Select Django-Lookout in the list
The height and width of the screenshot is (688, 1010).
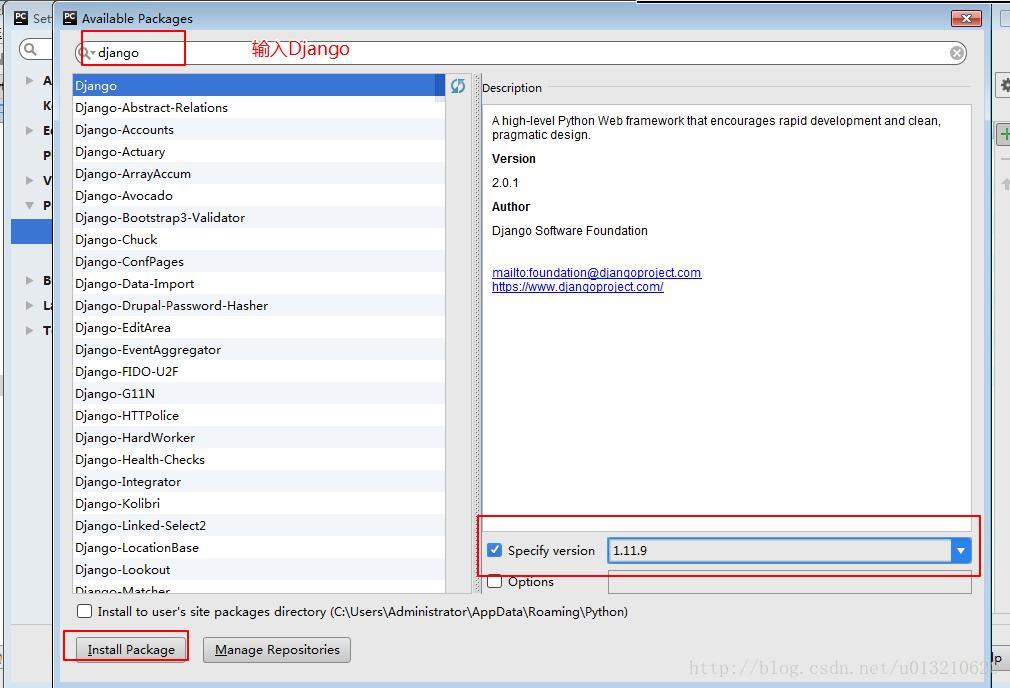(x=259, y=569)
